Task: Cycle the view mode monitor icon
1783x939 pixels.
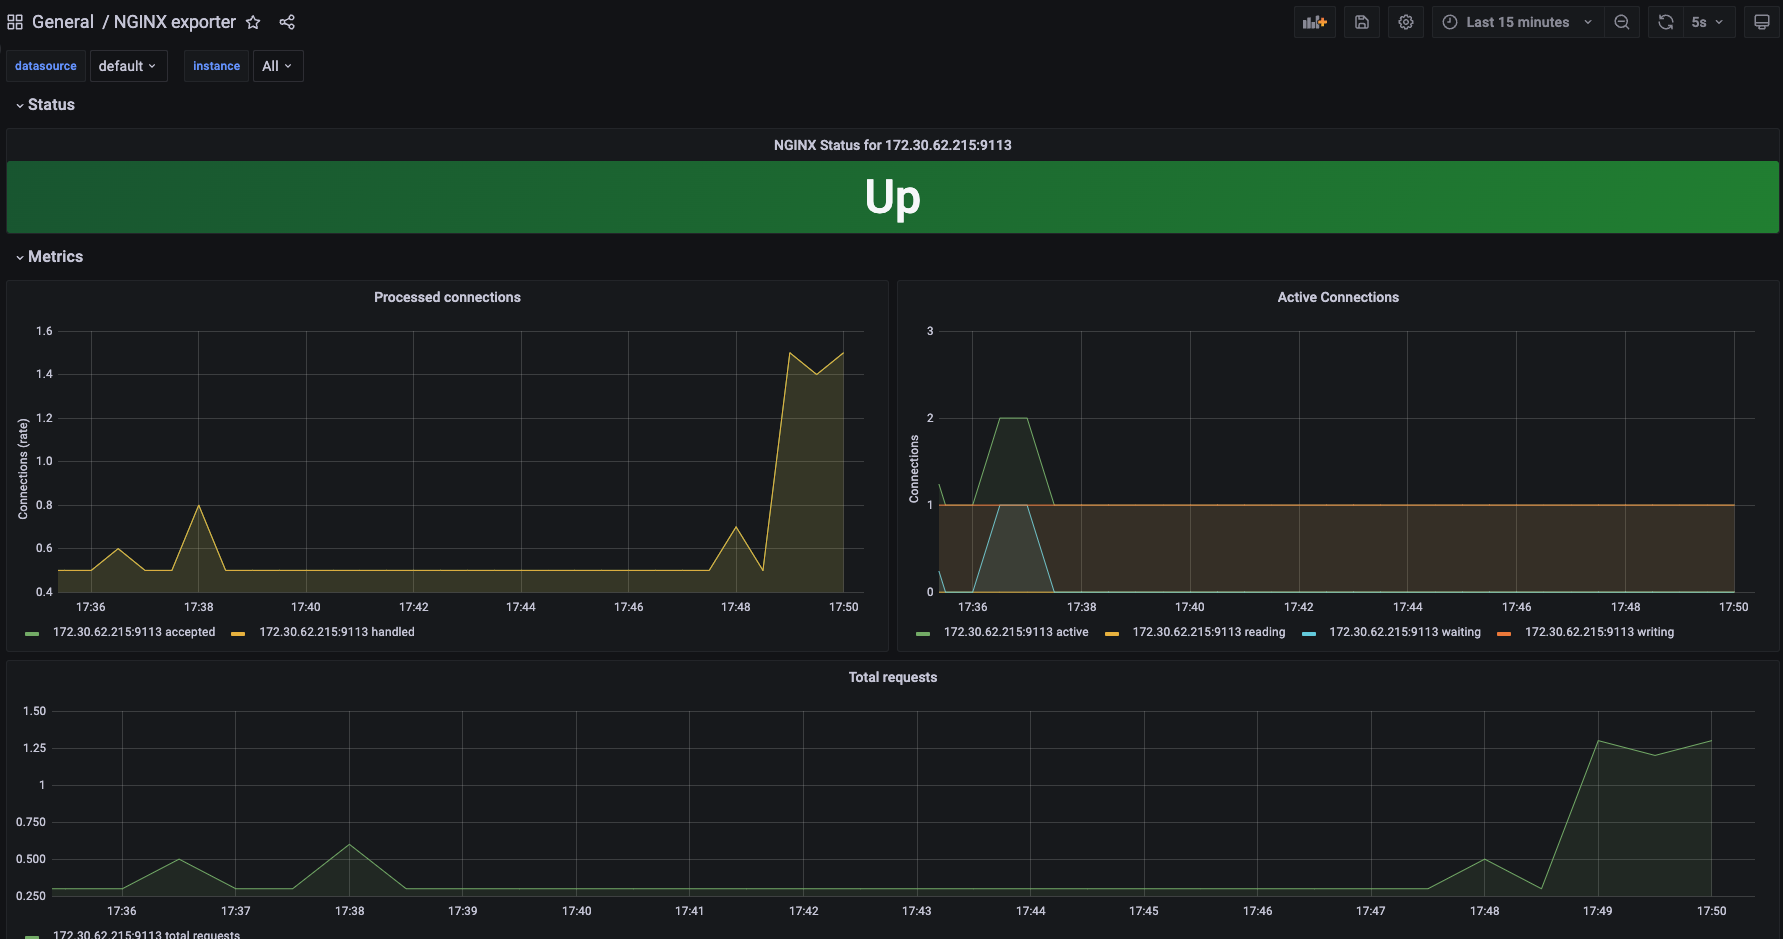Action: 1762,22
